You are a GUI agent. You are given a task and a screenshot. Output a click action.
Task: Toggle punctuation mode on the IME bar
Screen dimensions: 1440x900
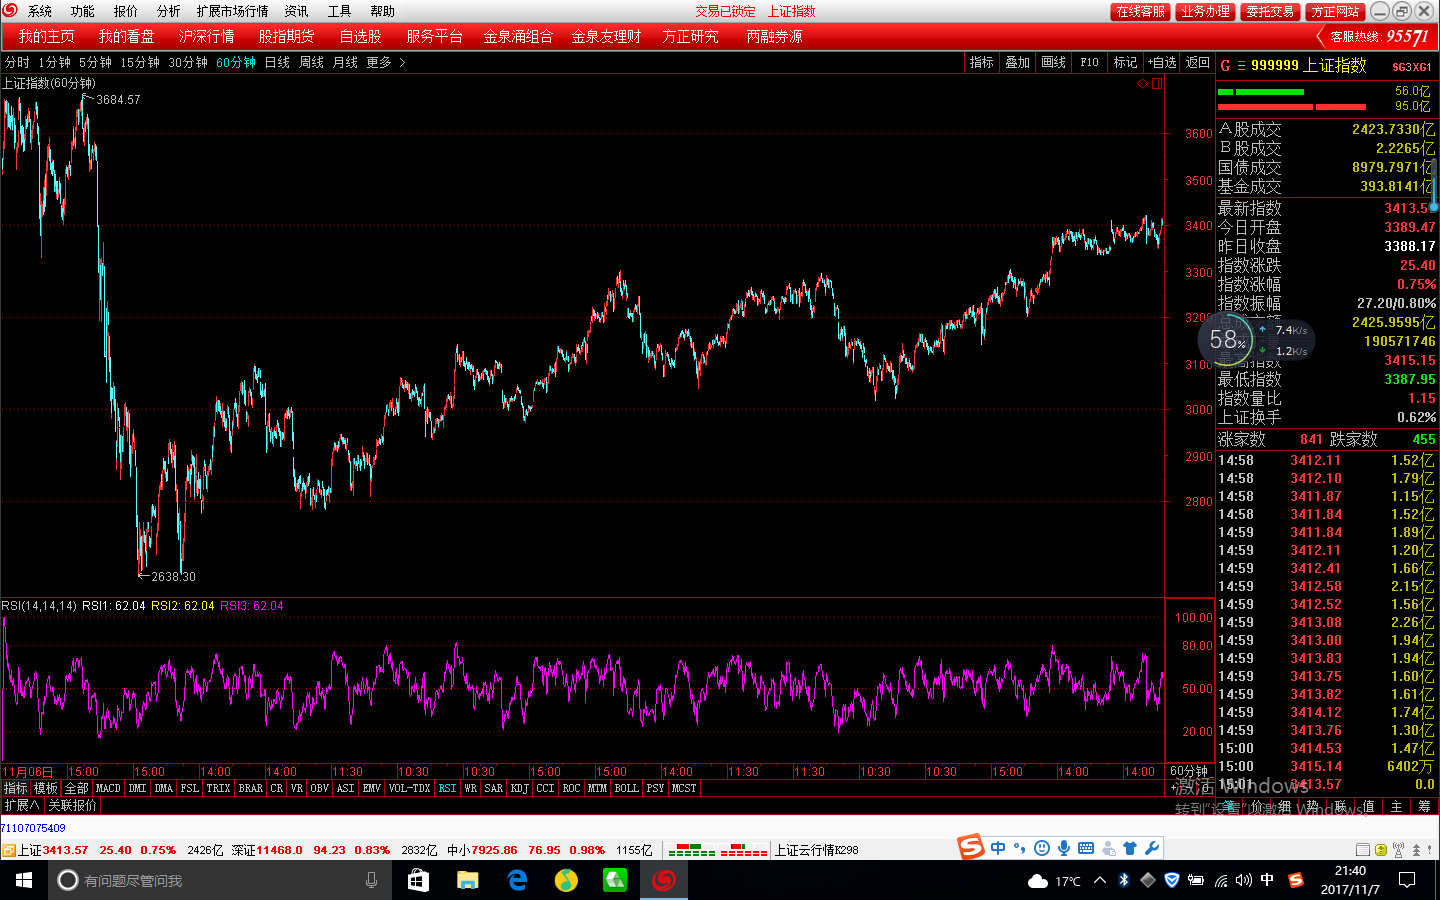pos(1020,848)
